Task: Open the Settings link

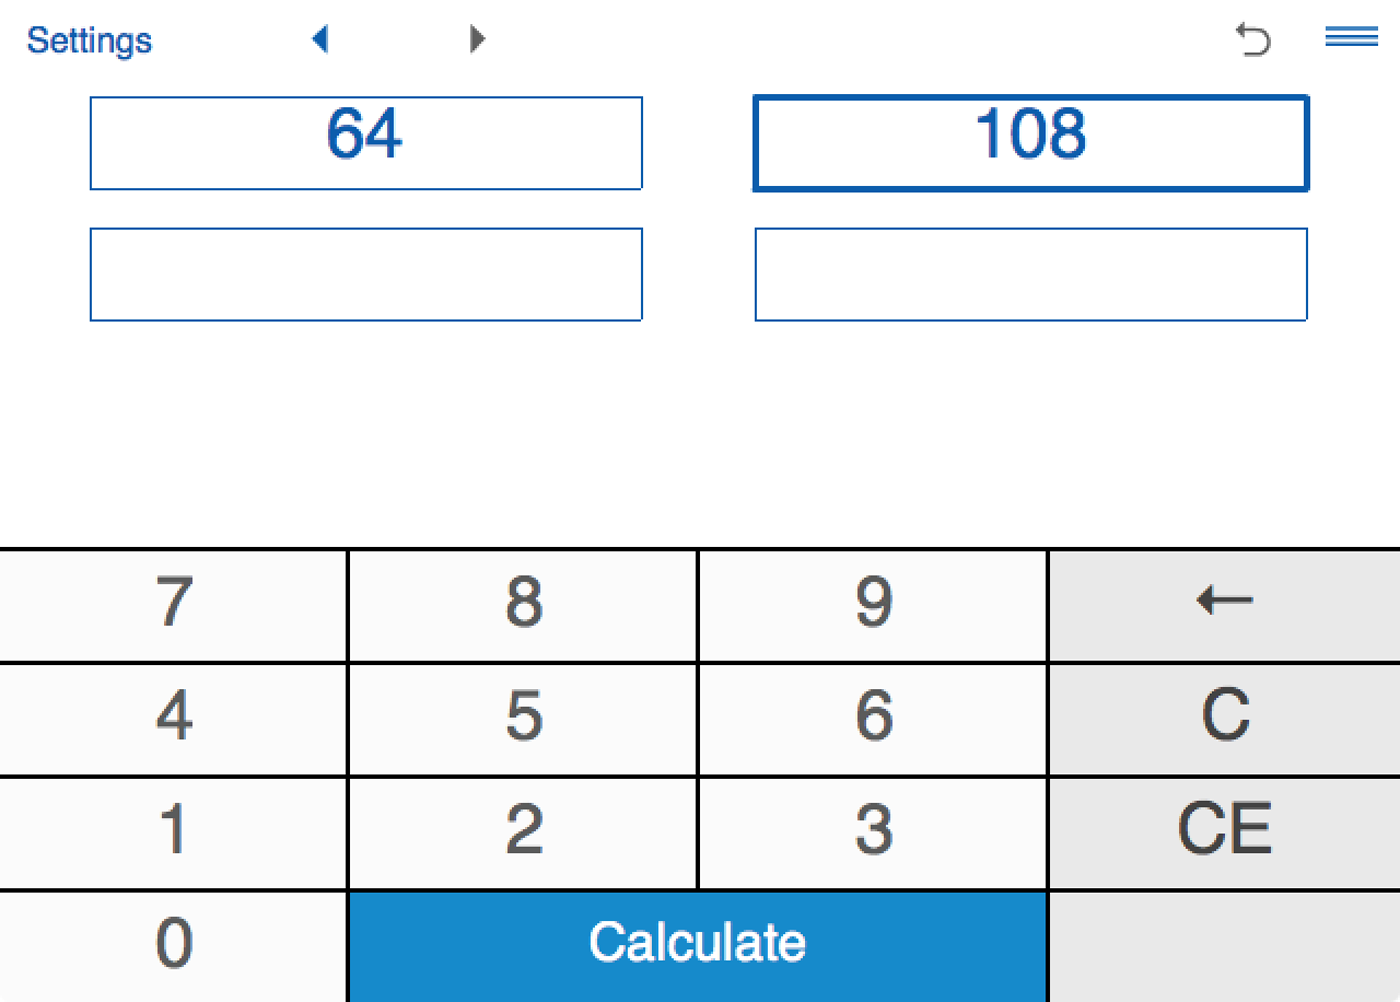Action: (89, 40)
